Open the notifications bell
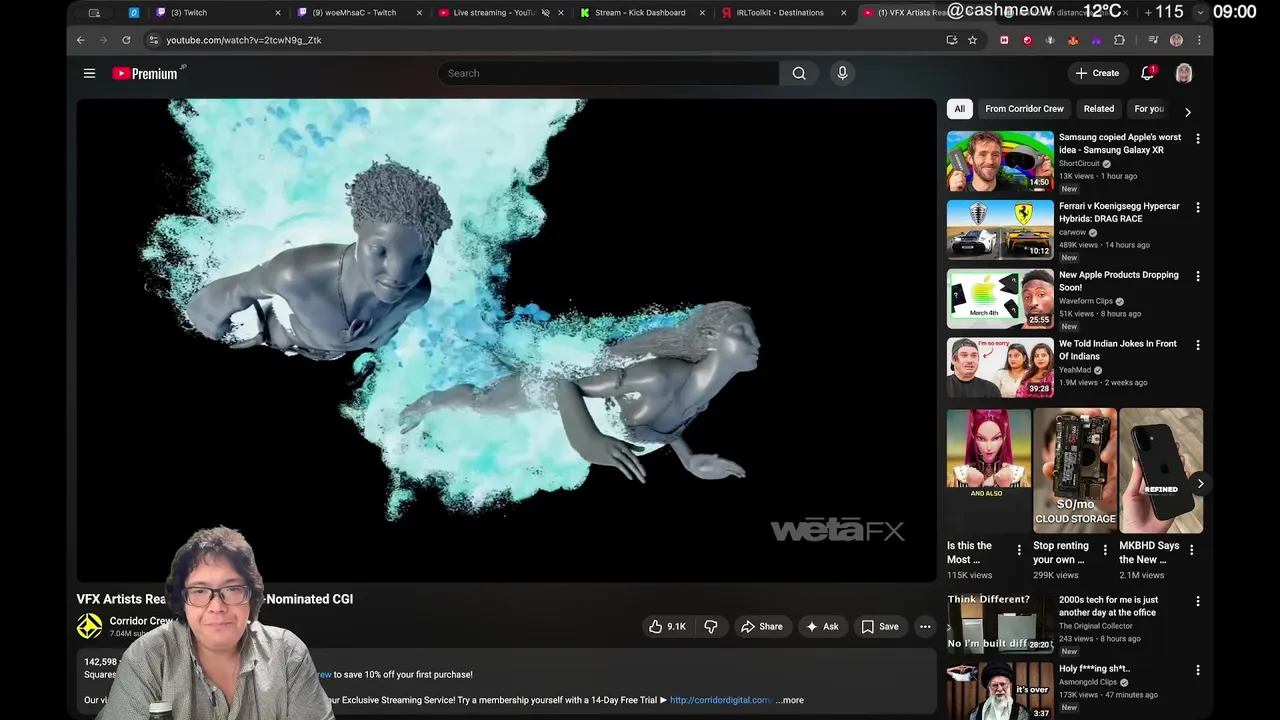Screen dimensions: 1280x720 1148,73
